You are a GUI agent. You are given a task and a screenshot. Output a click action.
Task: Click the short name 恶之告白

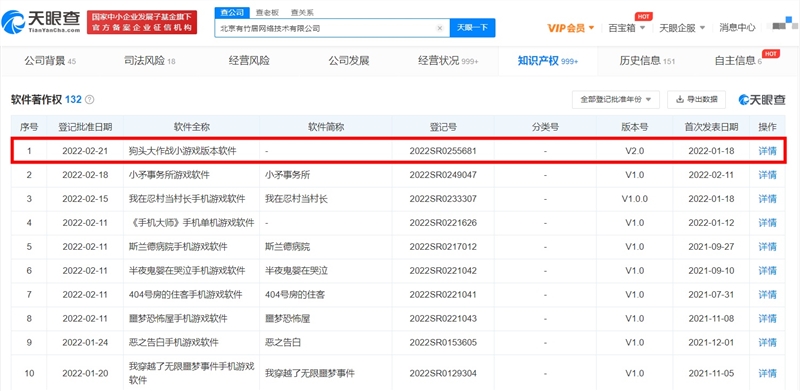click(283, 343)
